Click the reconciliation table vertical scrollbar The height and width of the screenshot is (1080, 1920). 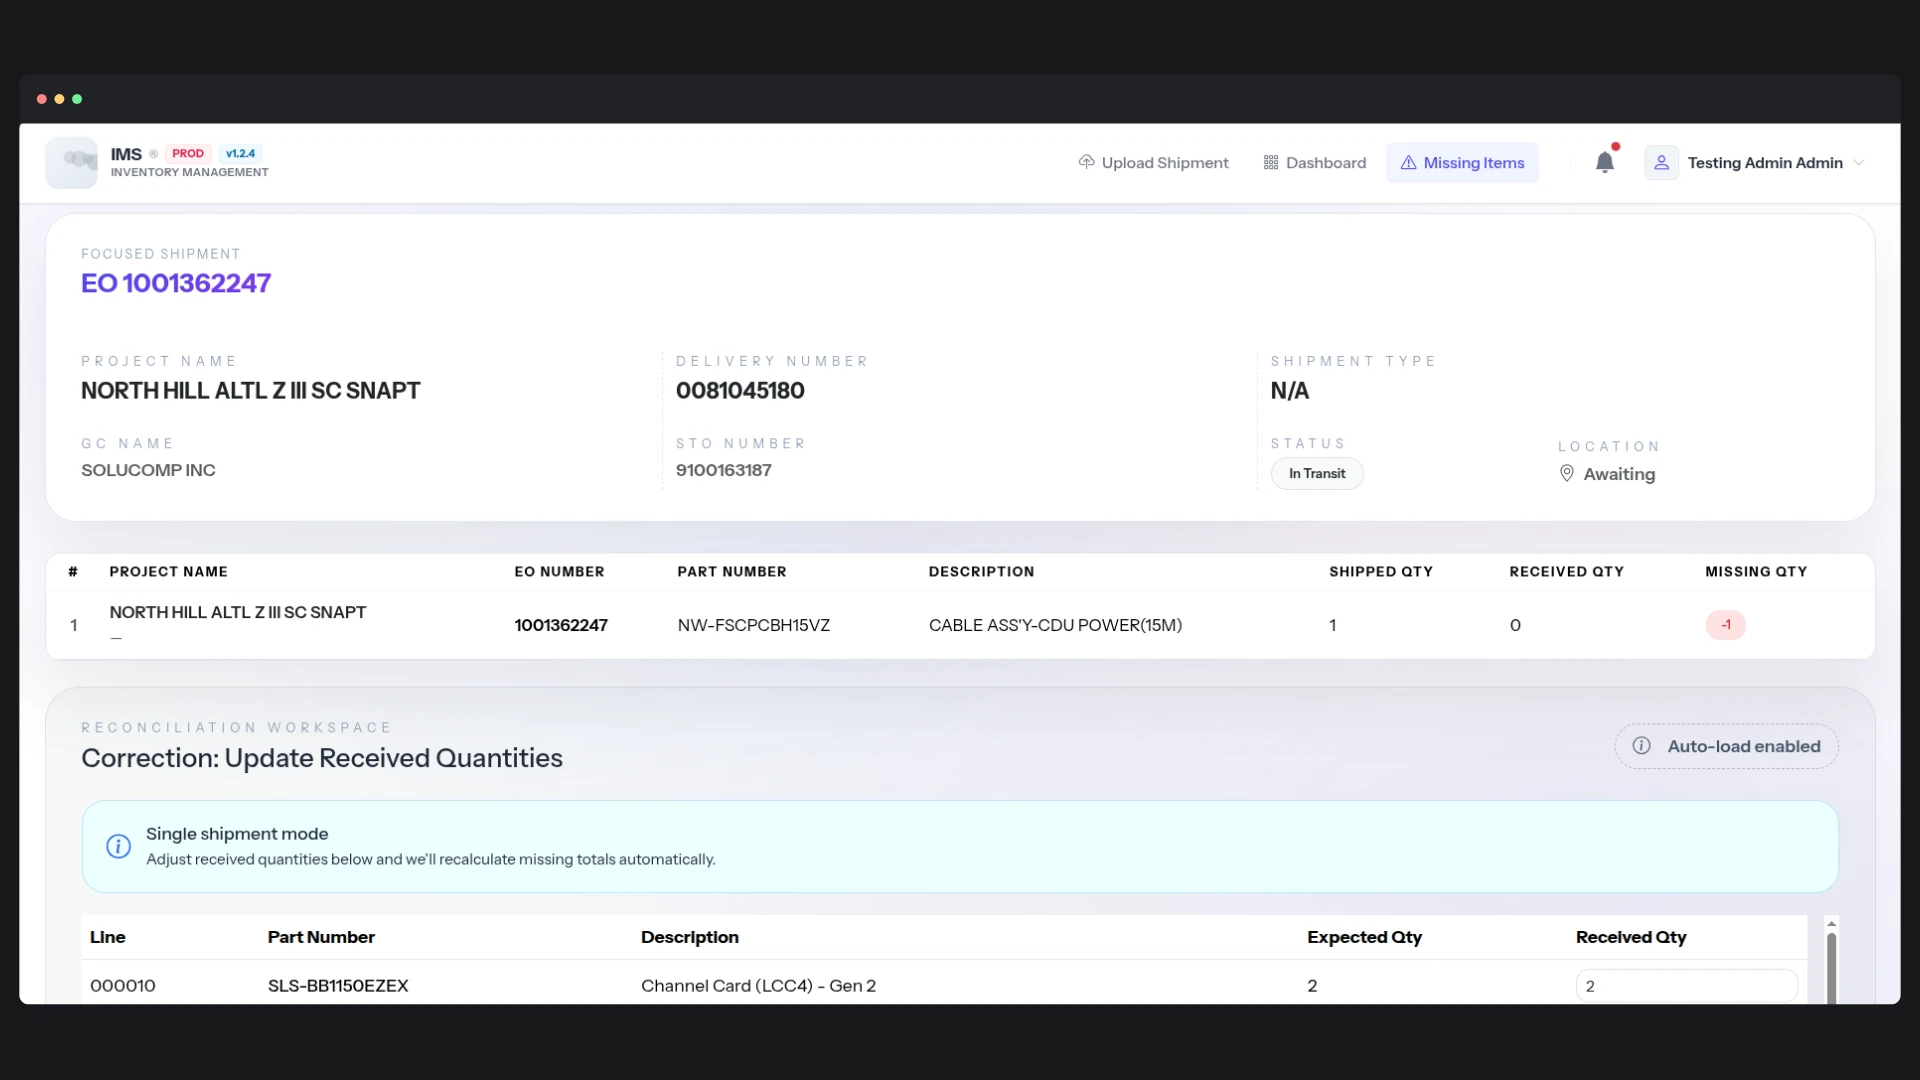click(x=1831, y=968)
